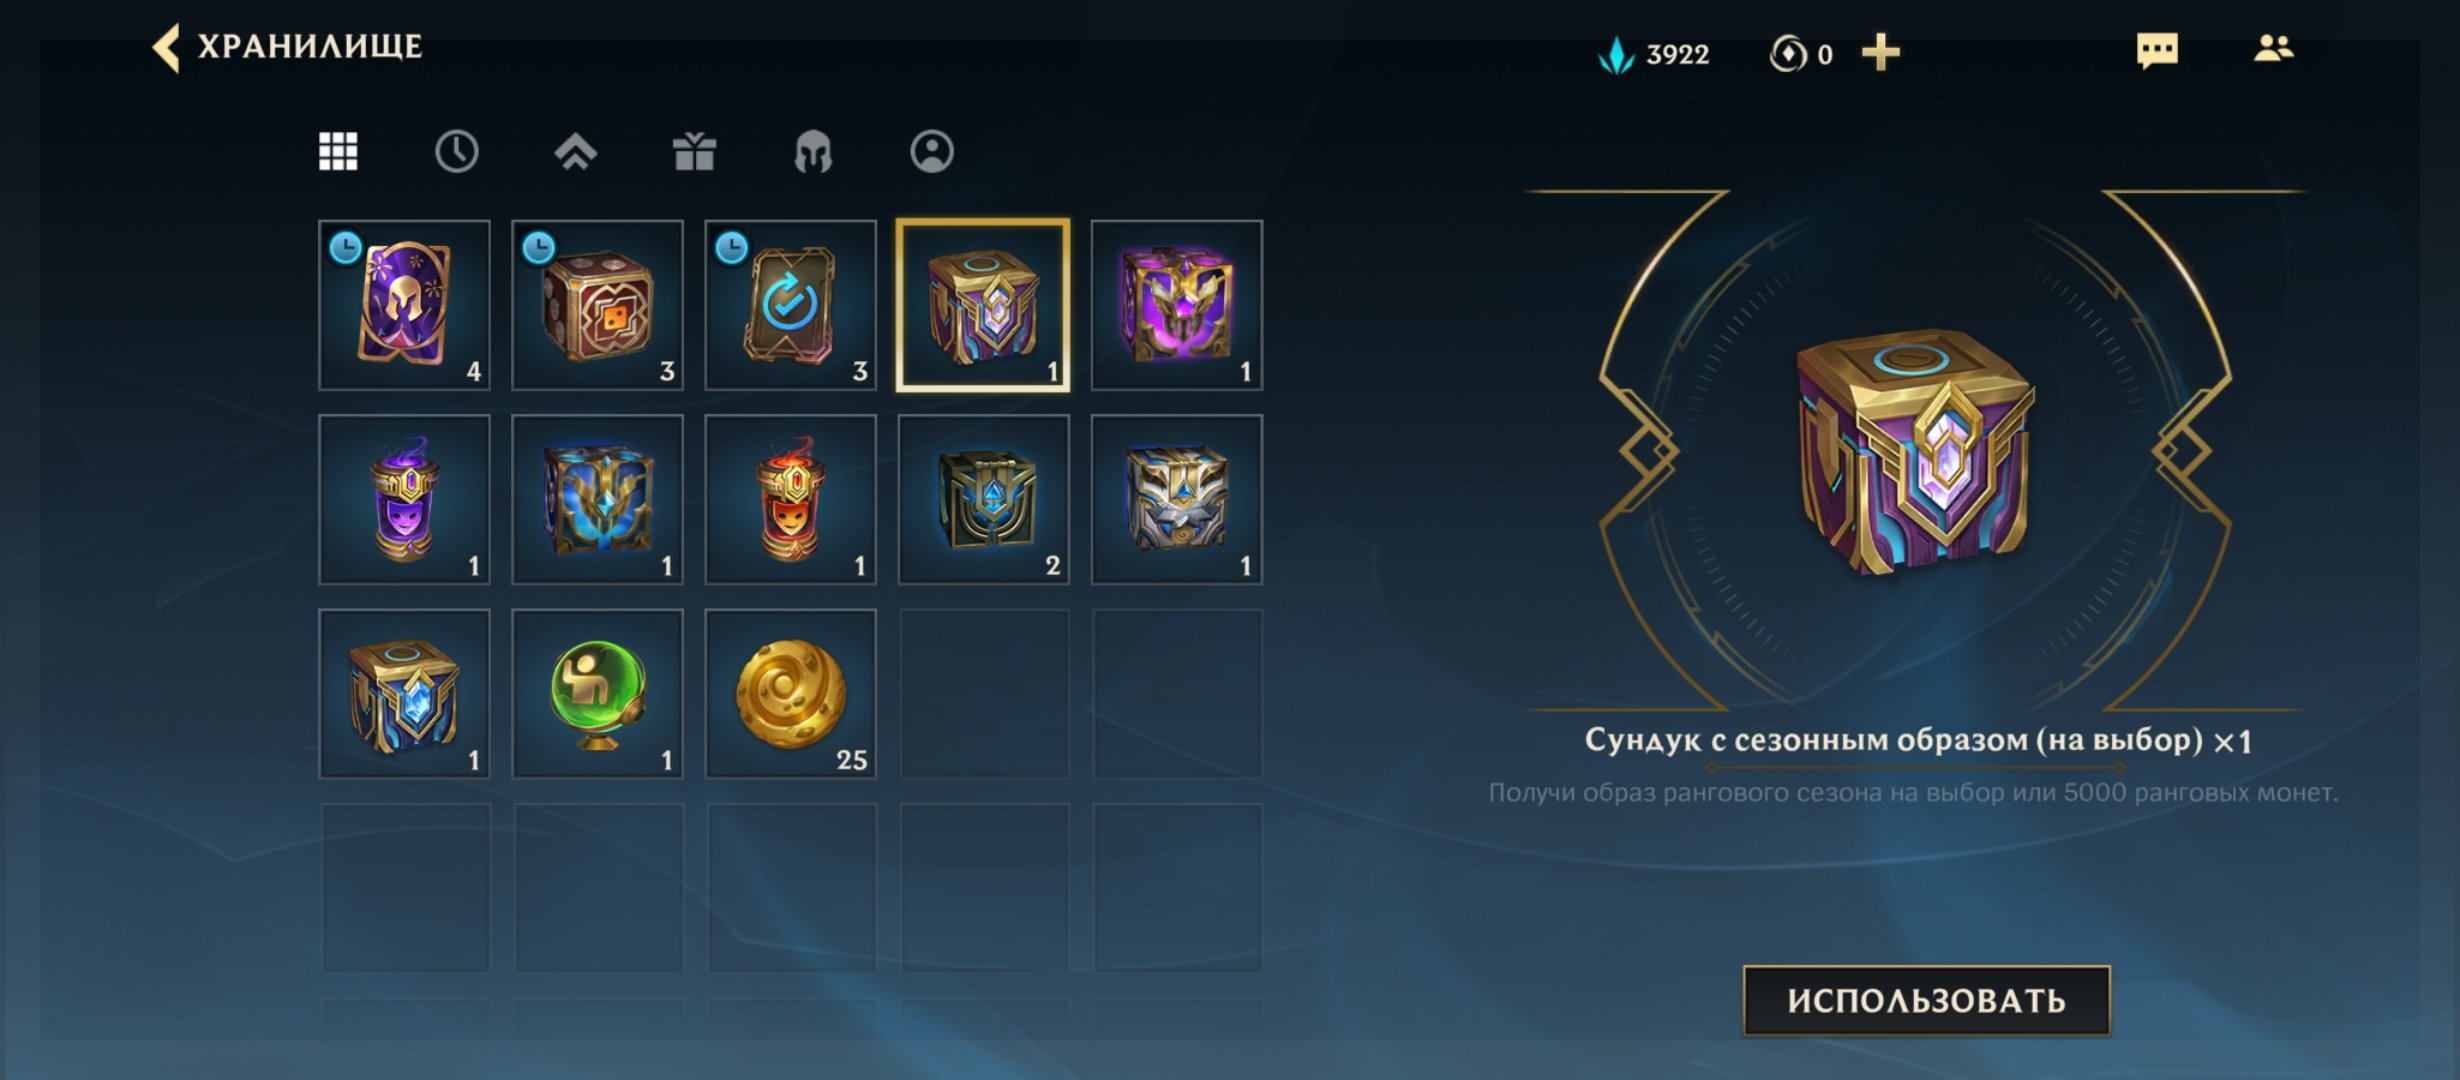Add currency with the plus icon

(1880, 52)
